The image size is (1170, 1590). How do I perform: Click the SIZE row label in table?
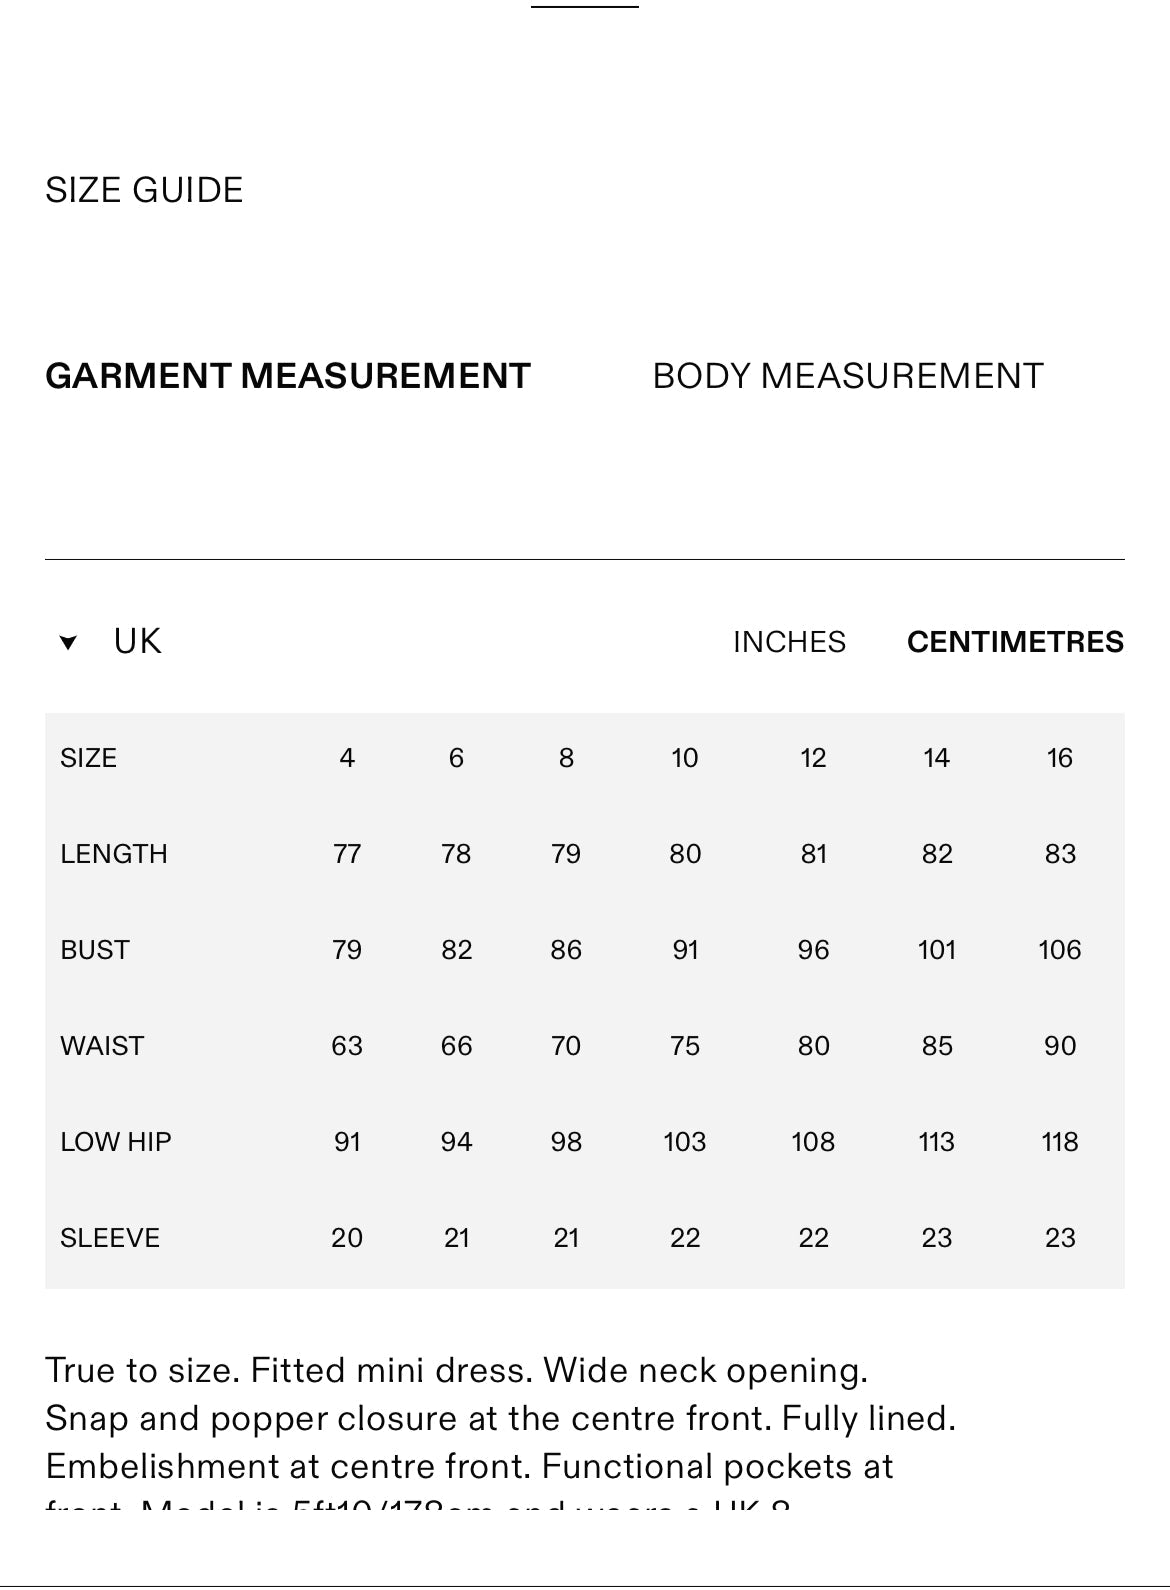pyautogui.click(x=88, y=758)
